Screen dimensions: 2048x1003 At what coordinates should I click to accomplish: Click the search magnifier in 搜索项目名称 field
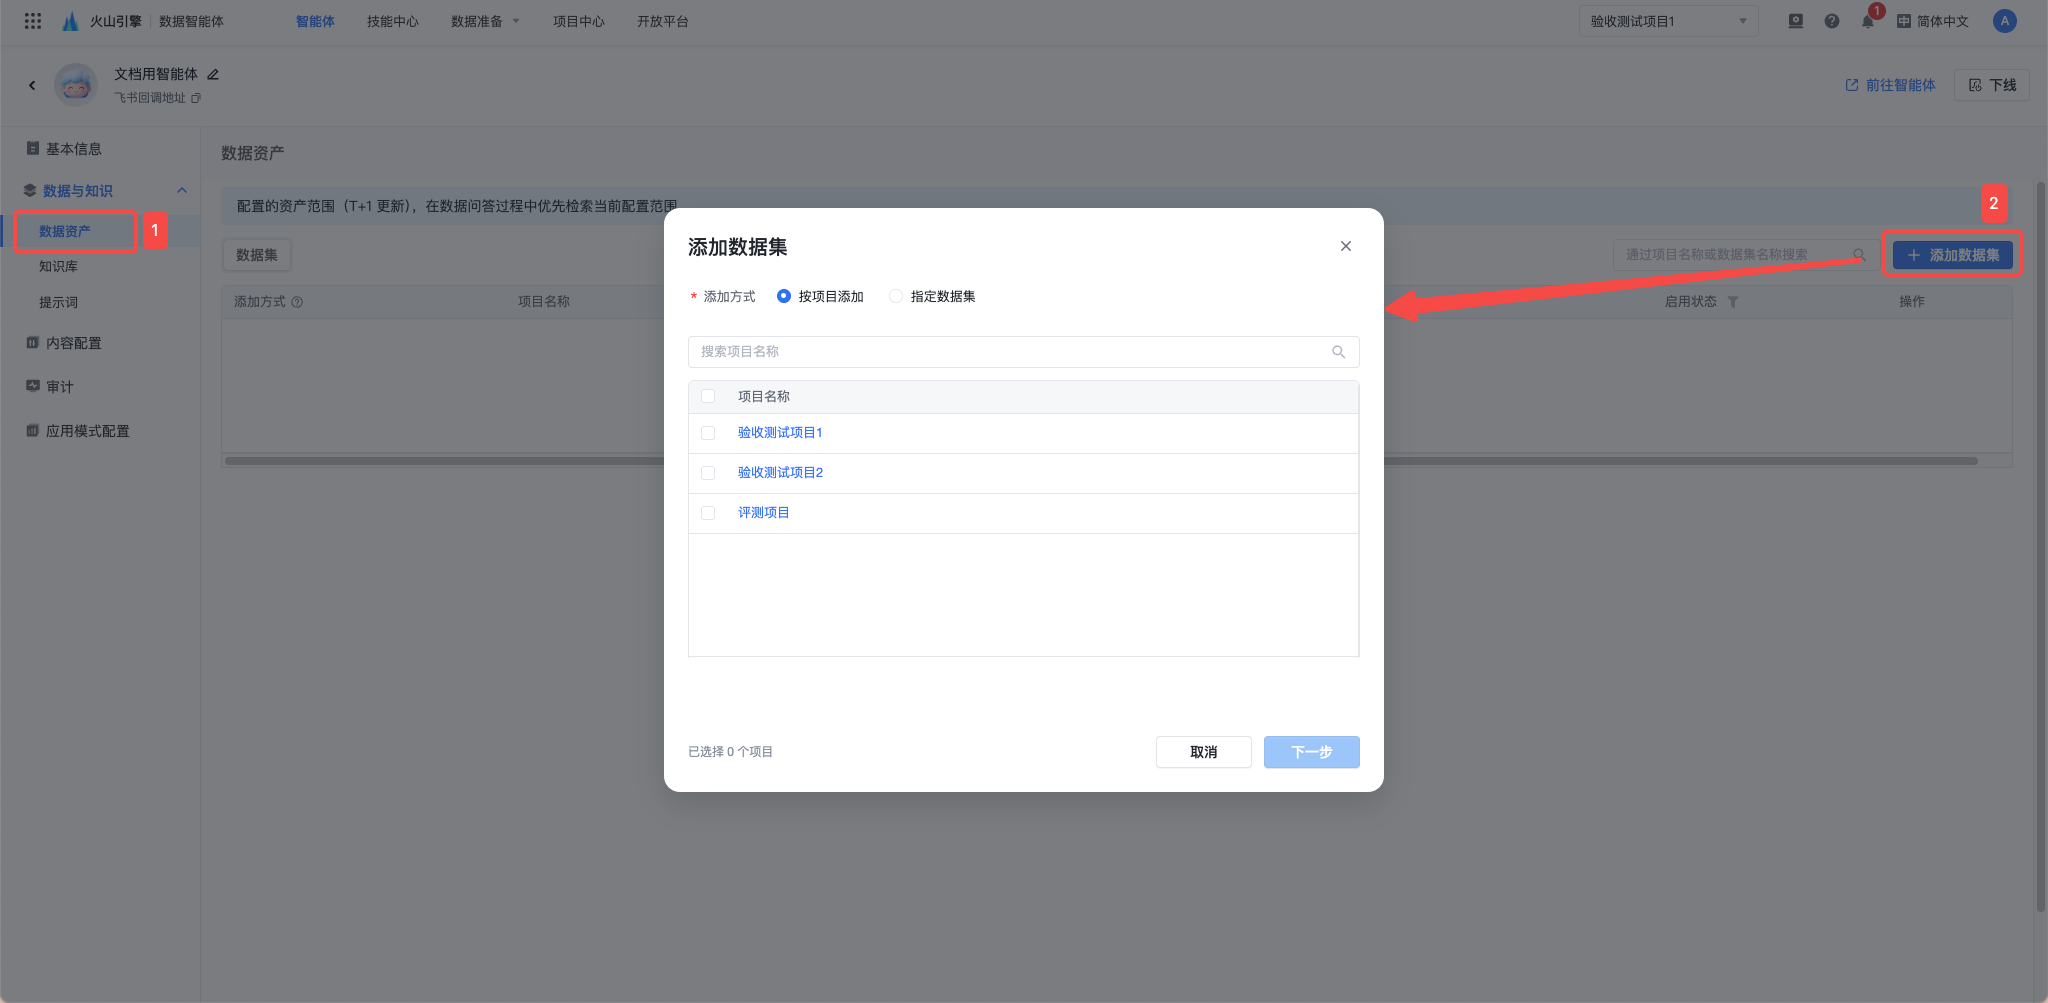click(x=1338, y=352)
